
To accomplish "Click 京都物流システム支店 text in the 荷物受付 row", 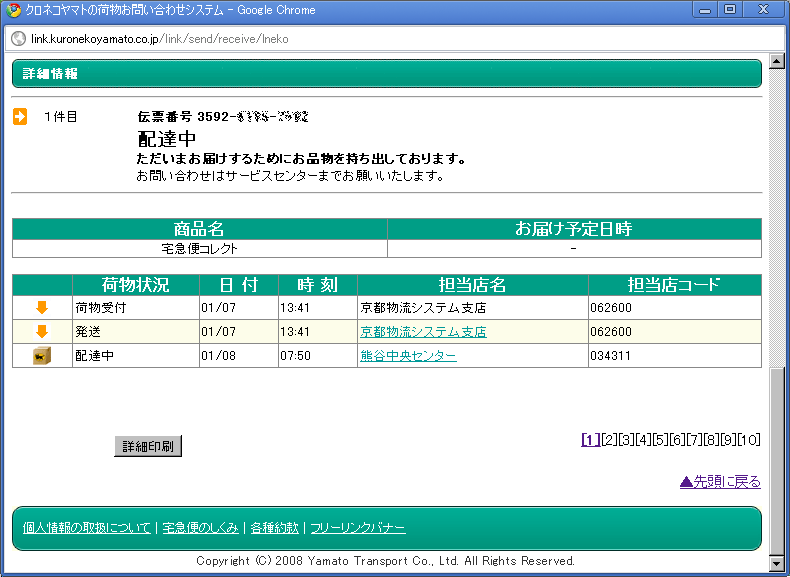I will pos(423,307).
